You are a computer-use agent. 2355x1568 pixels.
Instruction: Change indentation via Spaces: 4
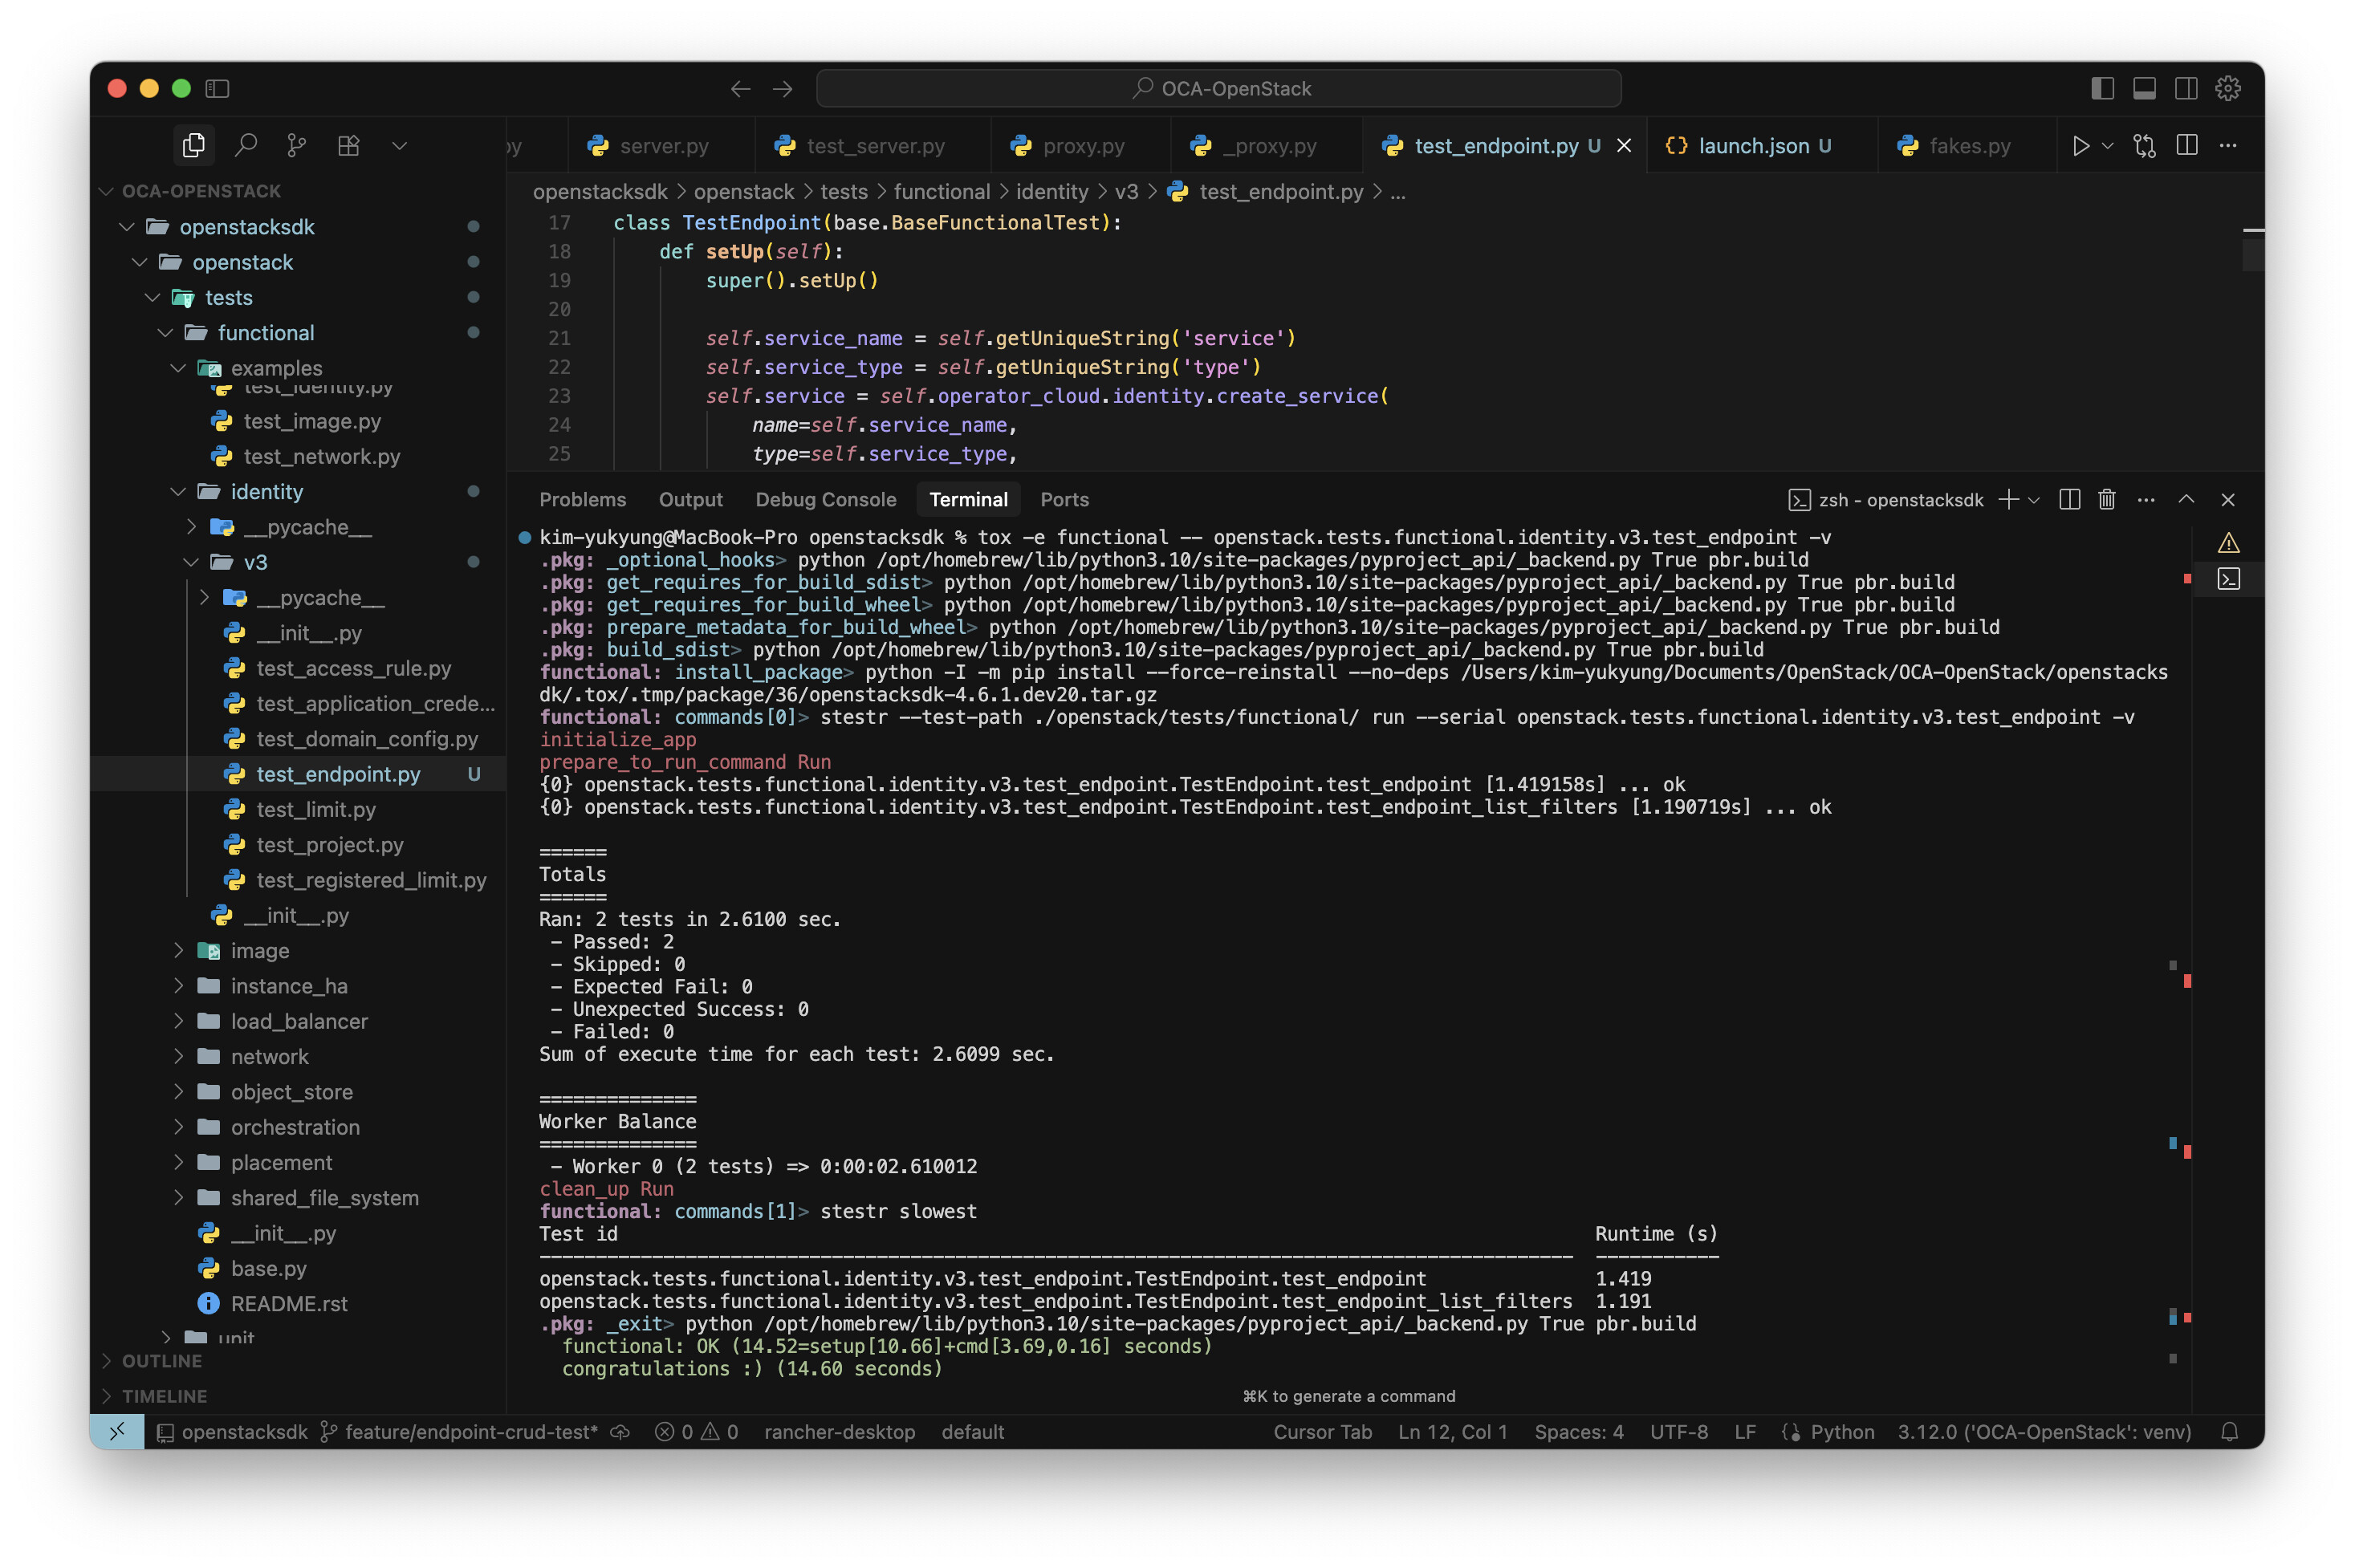1579,1431
